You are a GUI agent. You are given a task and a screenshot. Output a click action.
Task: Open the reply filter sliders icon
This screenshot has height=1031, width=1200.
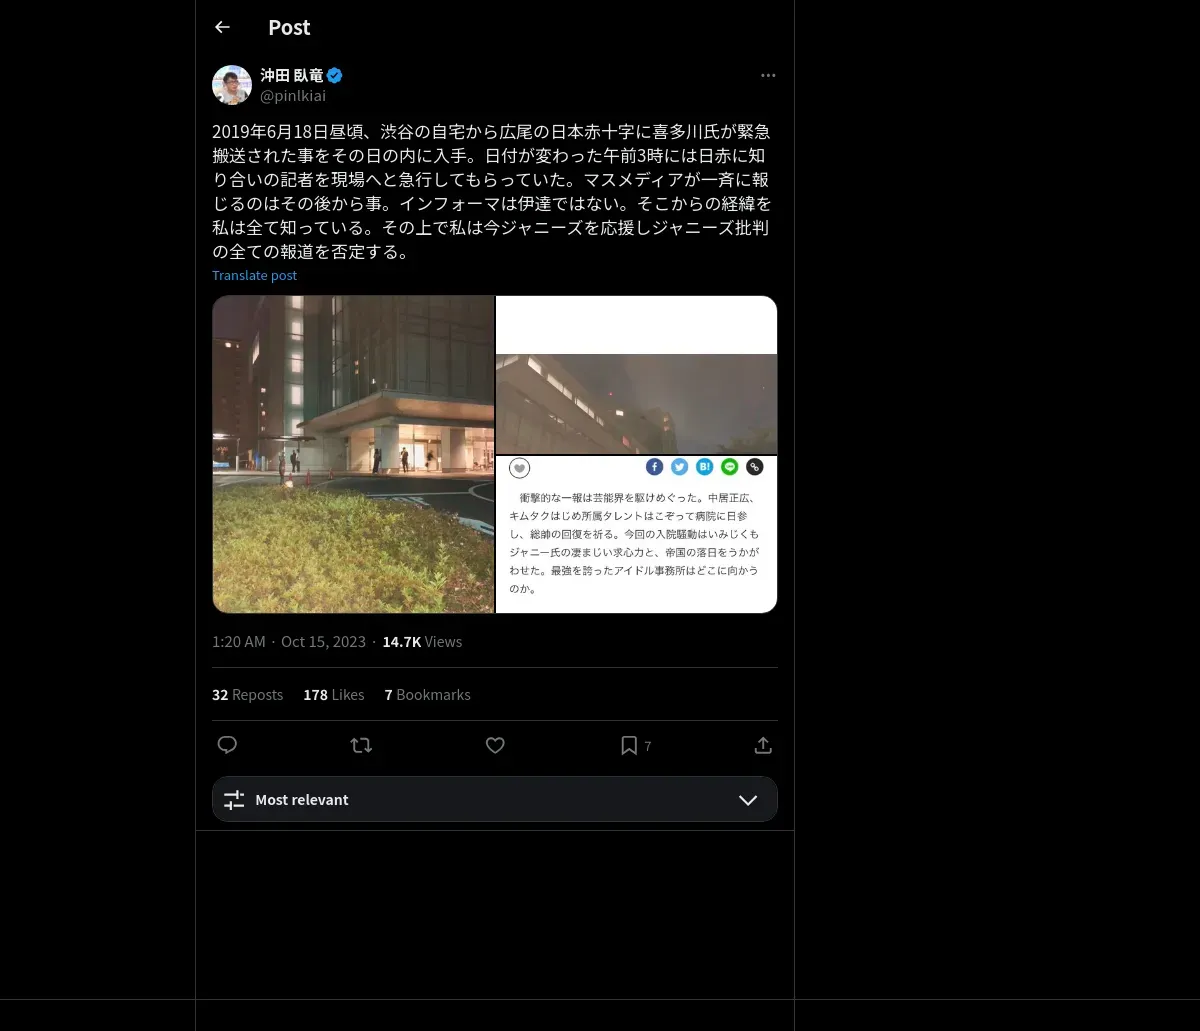pyautogui.click(x=234, y=800)
